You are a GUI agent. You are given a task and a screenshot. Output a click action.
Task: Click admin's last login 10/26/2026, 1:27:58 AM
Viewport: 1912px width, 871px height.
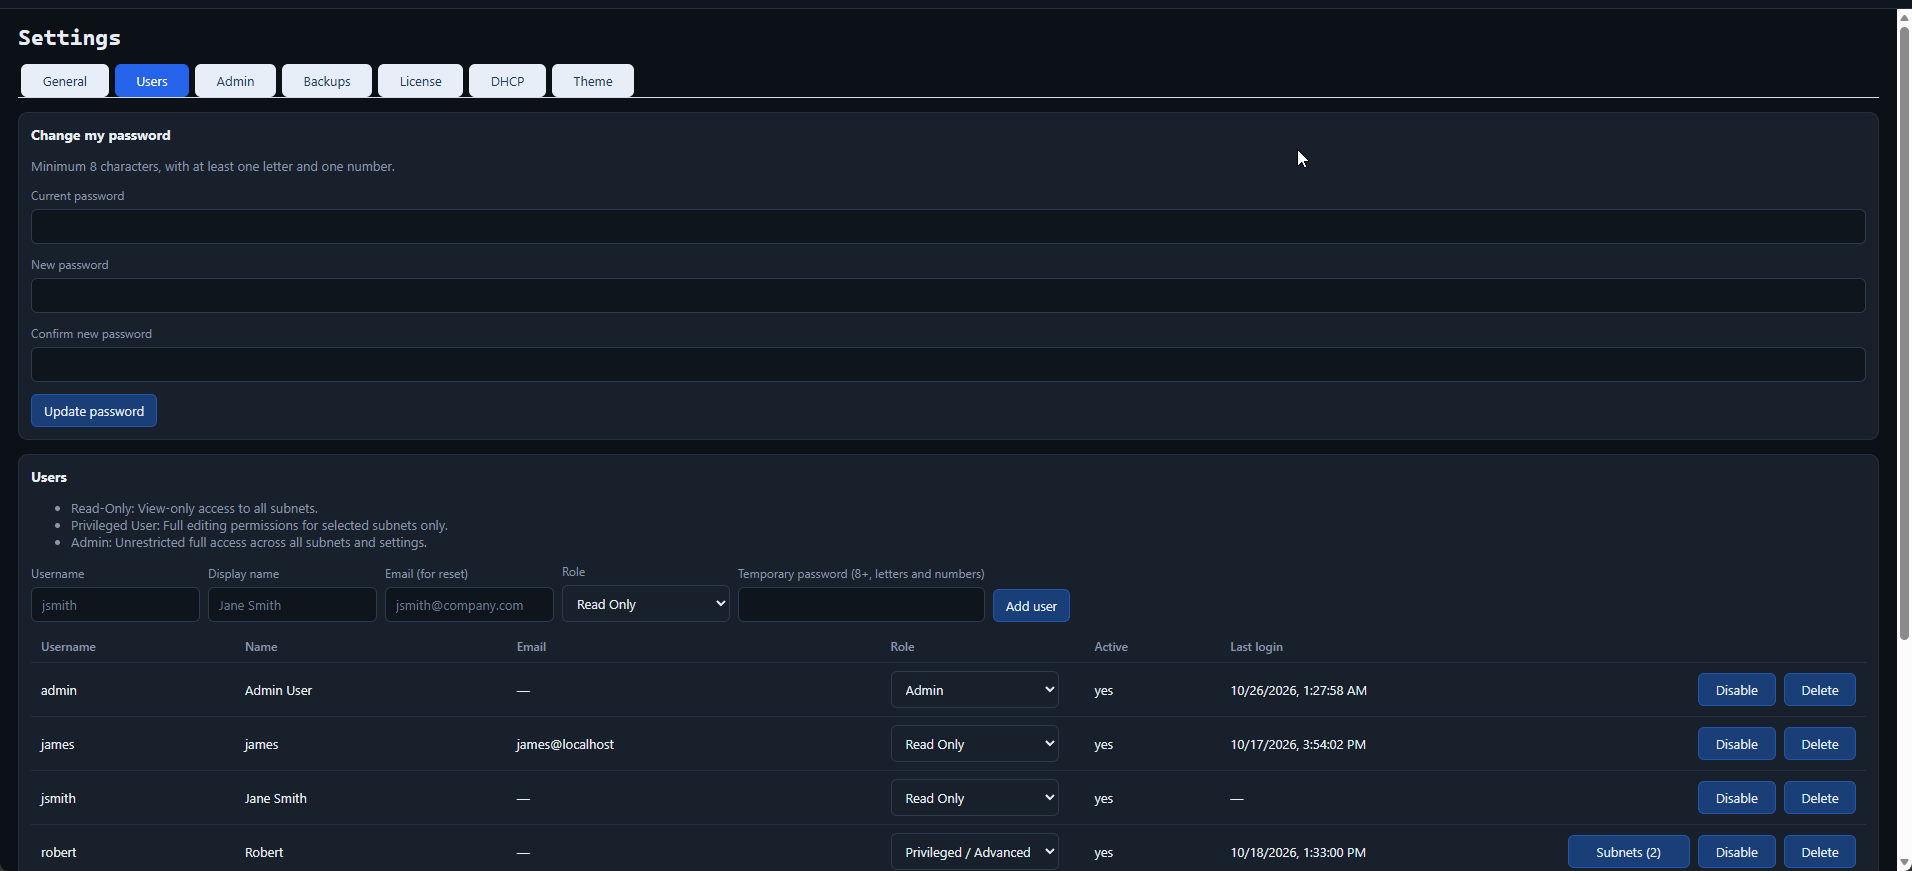[x=1298, y=690]
